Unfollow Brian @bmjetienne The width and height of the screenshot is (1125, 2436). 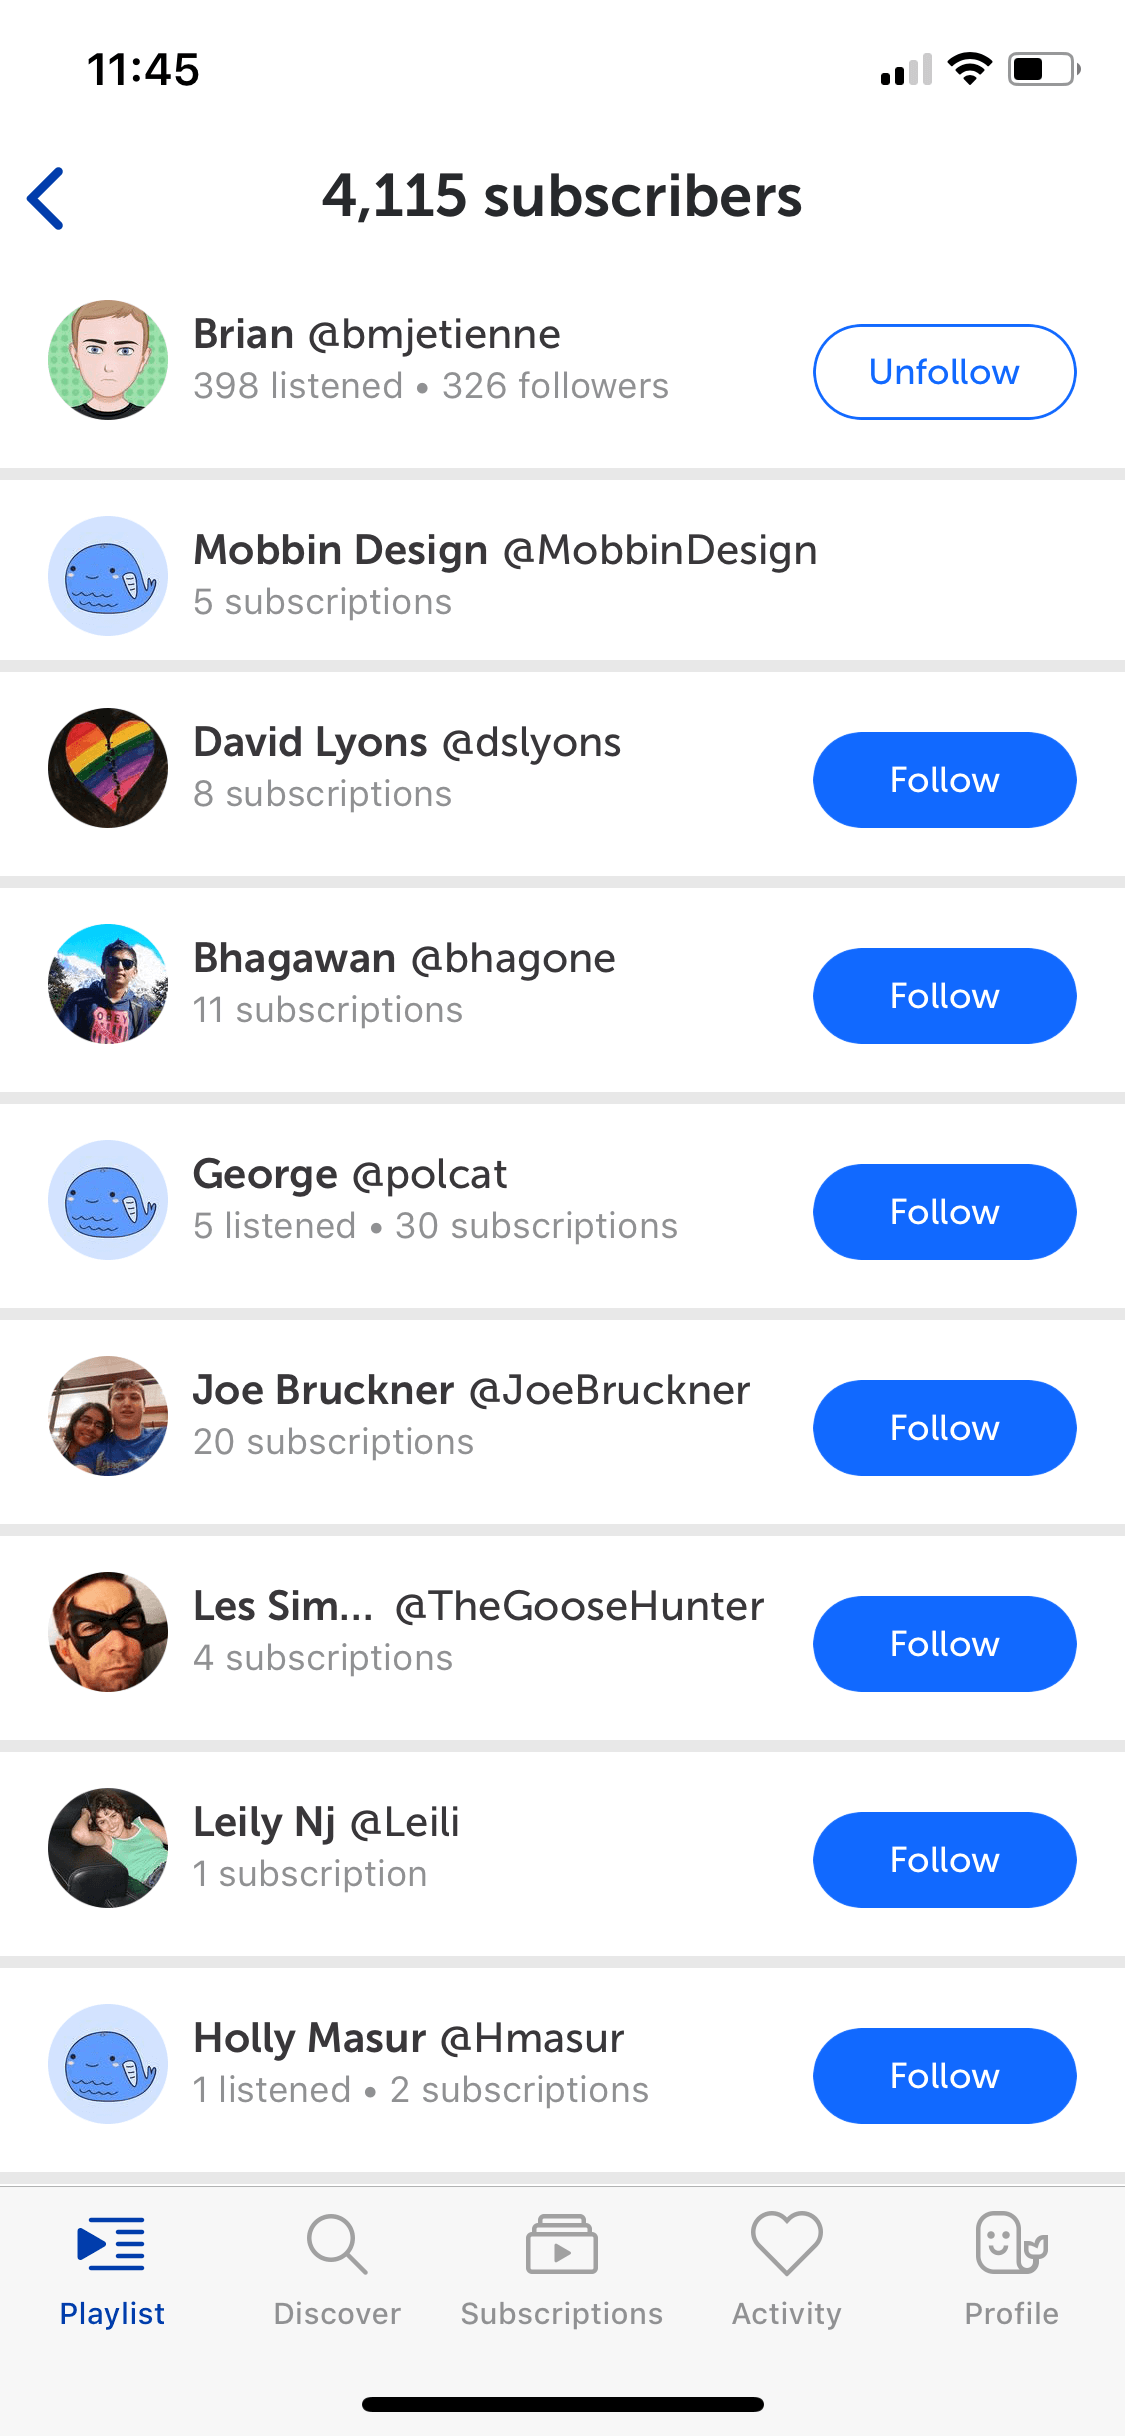coord(945,372)
